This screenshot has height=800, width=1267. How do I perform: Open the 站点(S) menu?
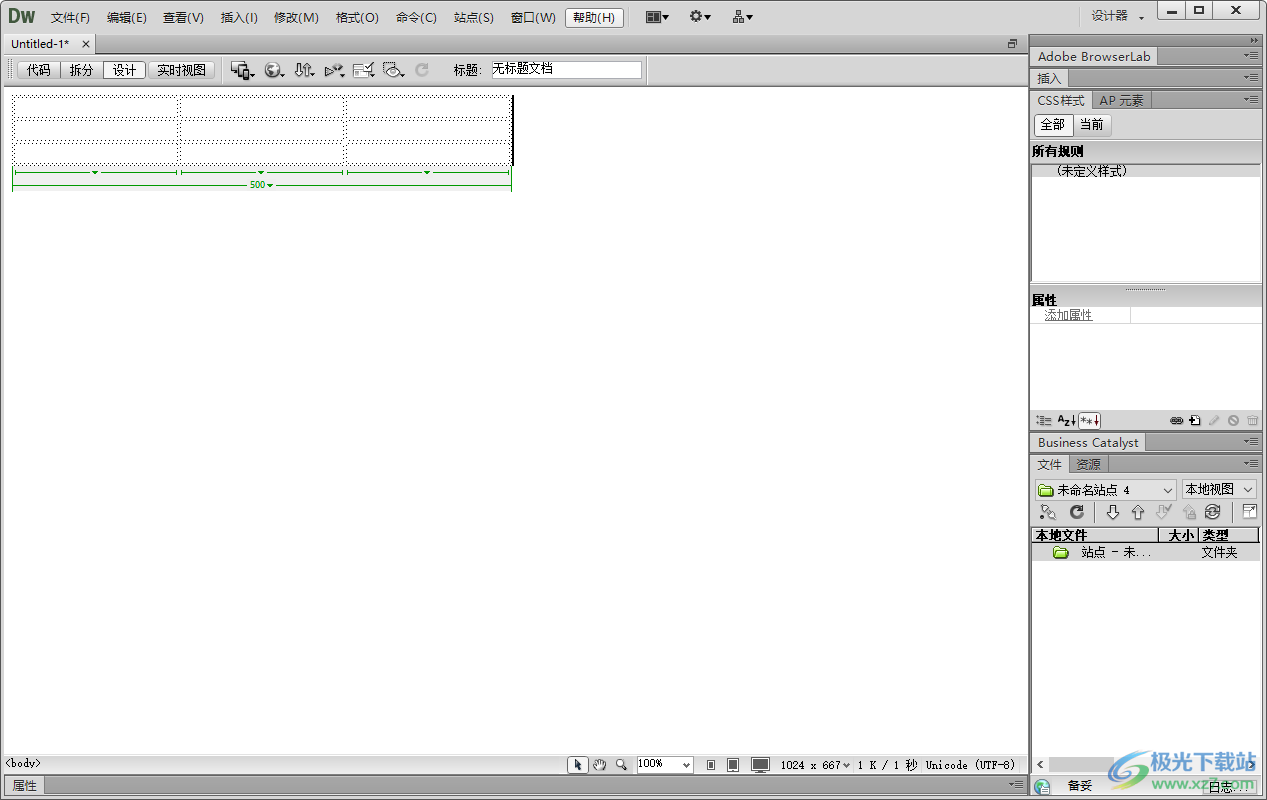[x=473, y=17]
